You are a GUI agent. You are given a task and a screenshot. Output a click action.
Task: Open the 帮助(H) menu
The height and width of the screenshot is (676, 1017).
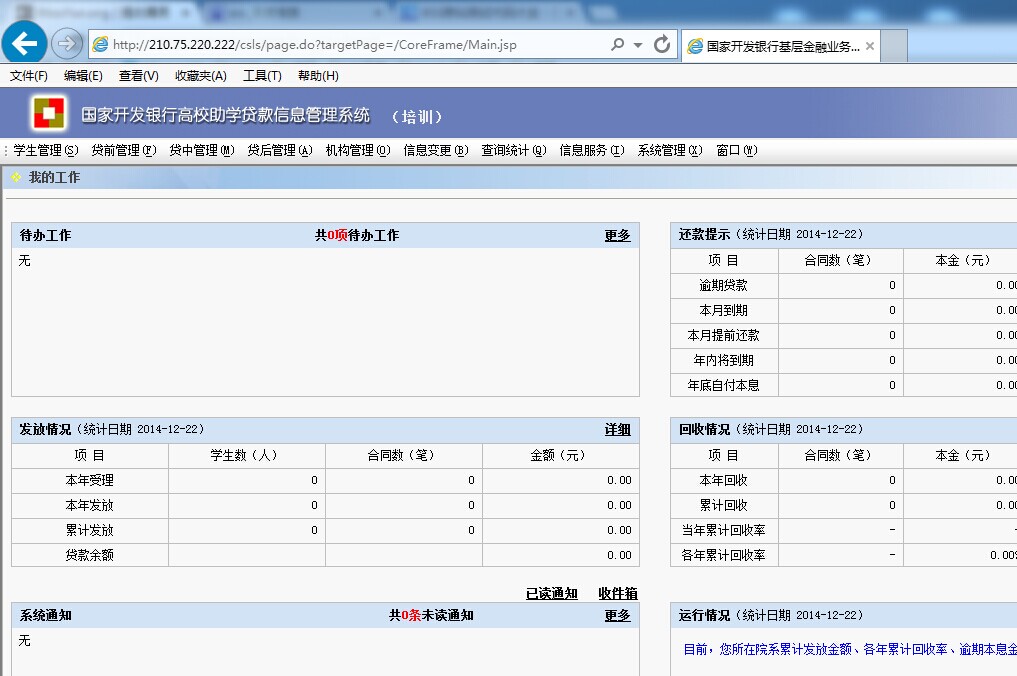coord(318,76)
